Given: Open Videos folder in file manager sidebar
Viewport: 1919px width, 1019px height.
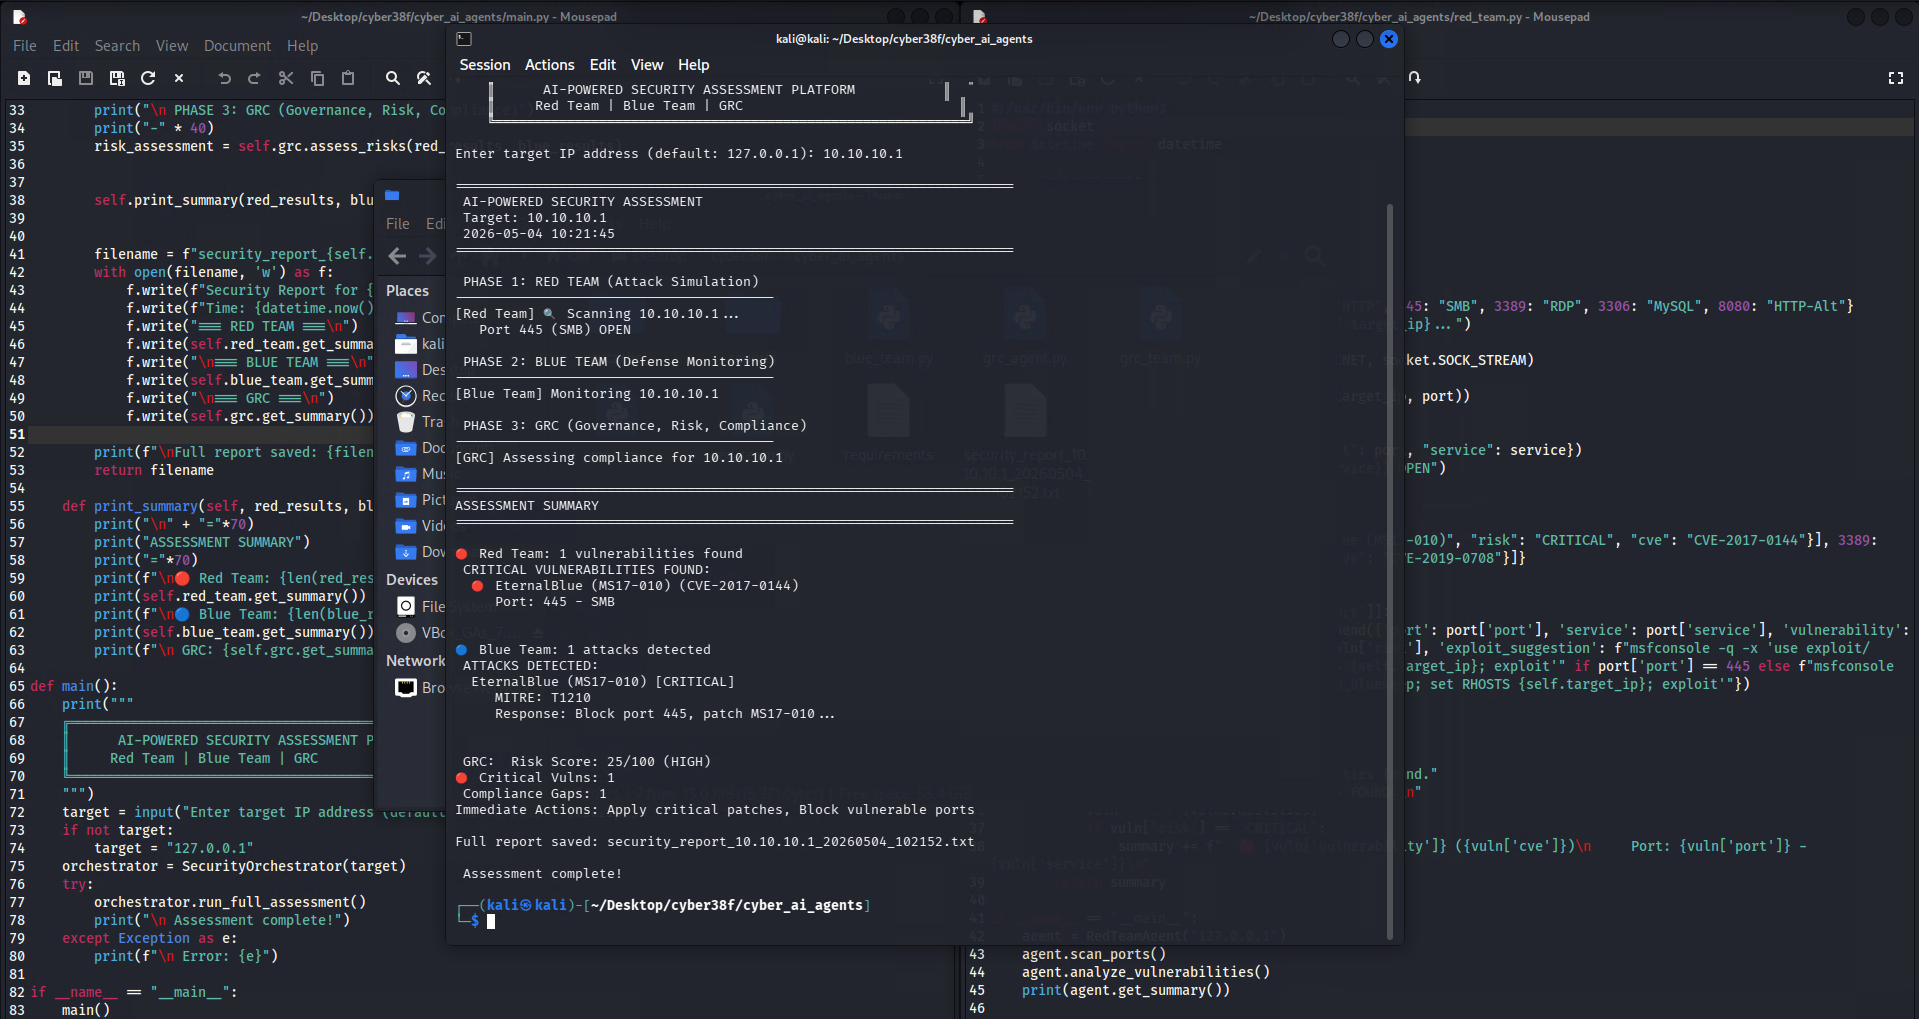Looking at the screenshot, I should (420, 526).
